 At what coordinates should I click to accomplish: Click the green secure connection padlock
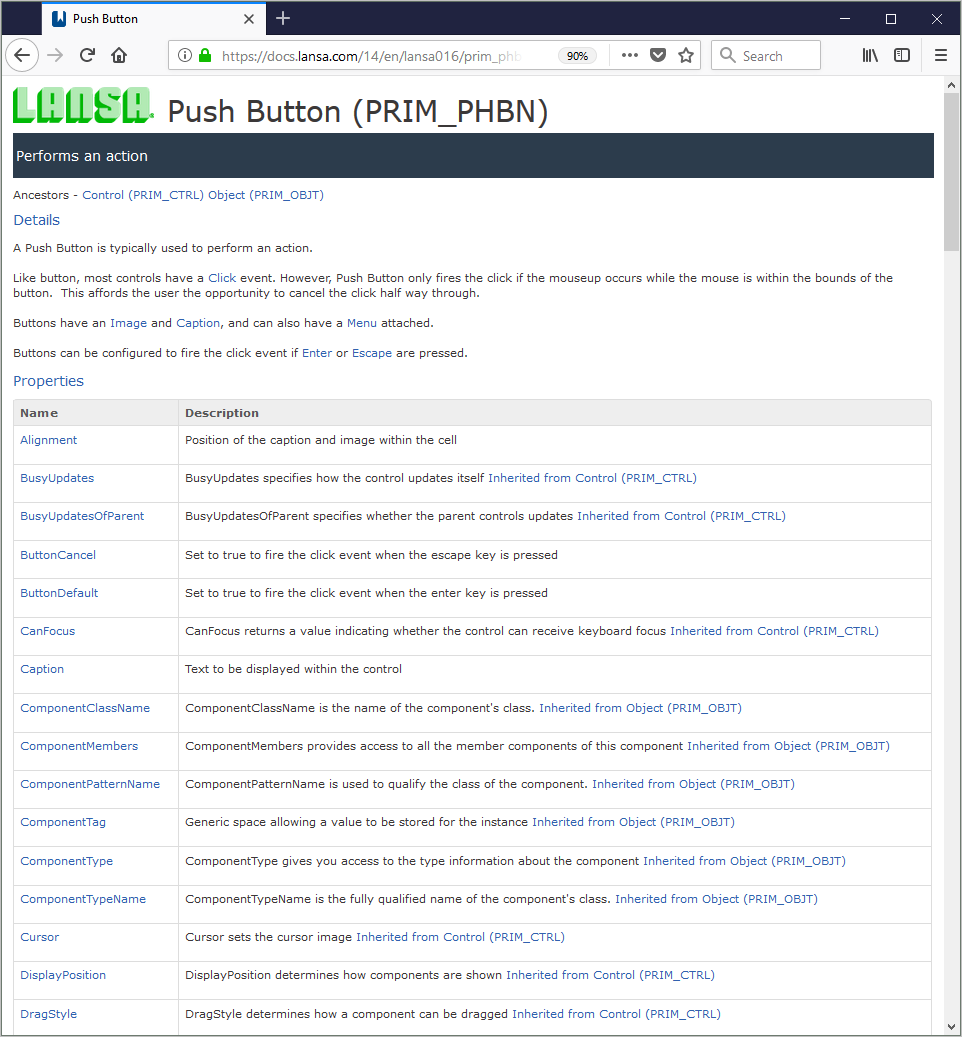pos(205,56)
